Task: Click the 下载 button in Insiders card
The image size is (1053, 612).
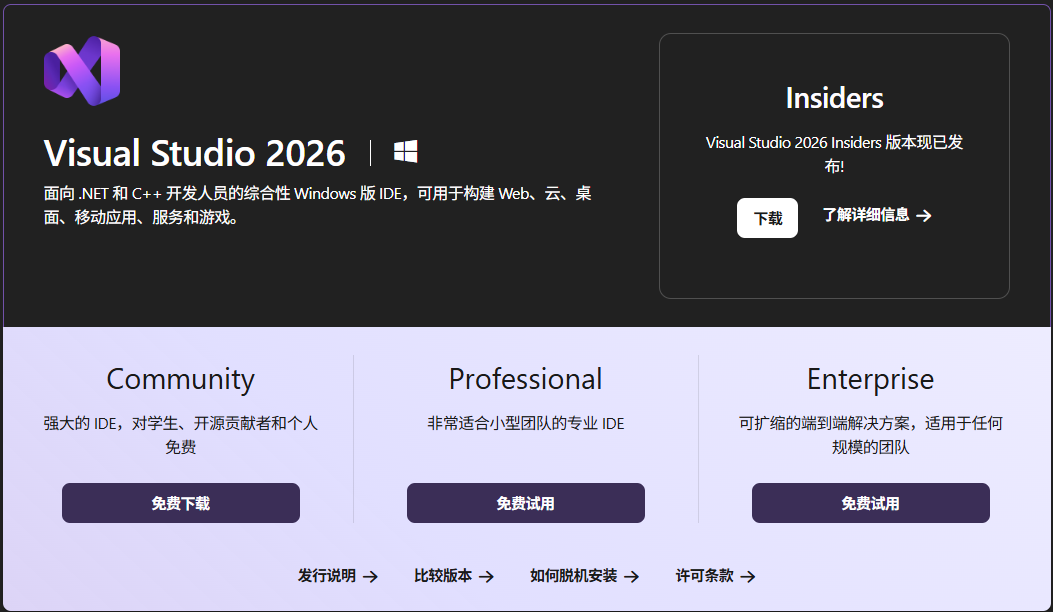Action: tap(767, 217)
